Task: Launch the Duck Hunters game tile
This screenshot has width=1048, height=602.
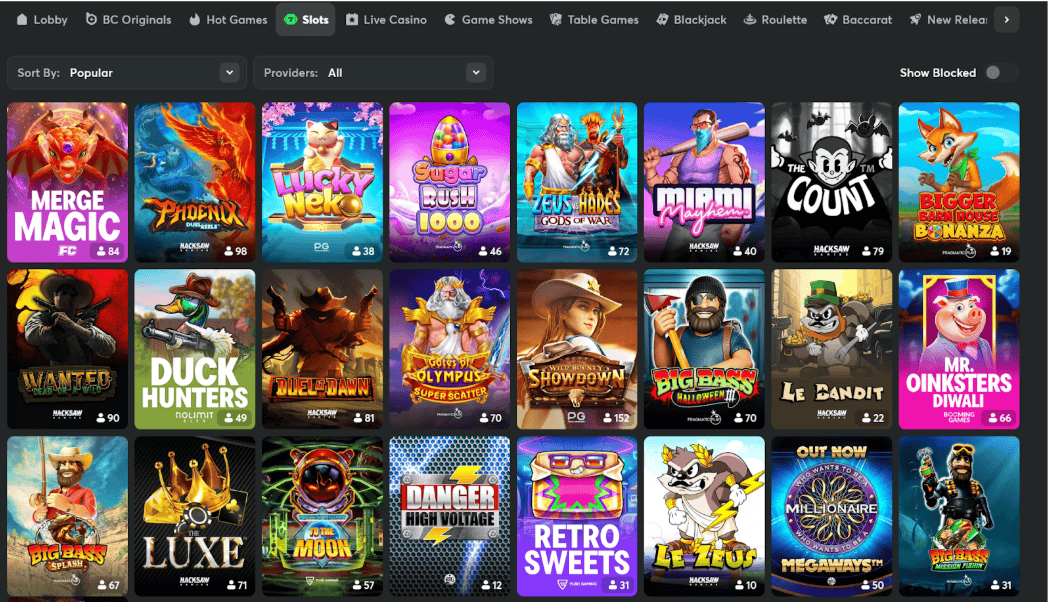Action: coord(195,348)
